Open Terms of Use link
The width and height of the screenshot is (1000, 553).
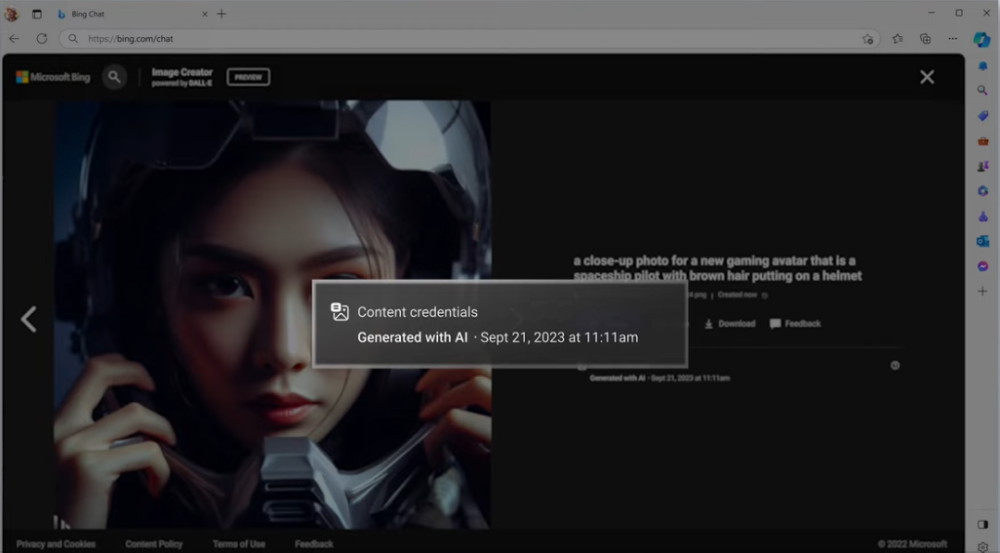(239, 544)
